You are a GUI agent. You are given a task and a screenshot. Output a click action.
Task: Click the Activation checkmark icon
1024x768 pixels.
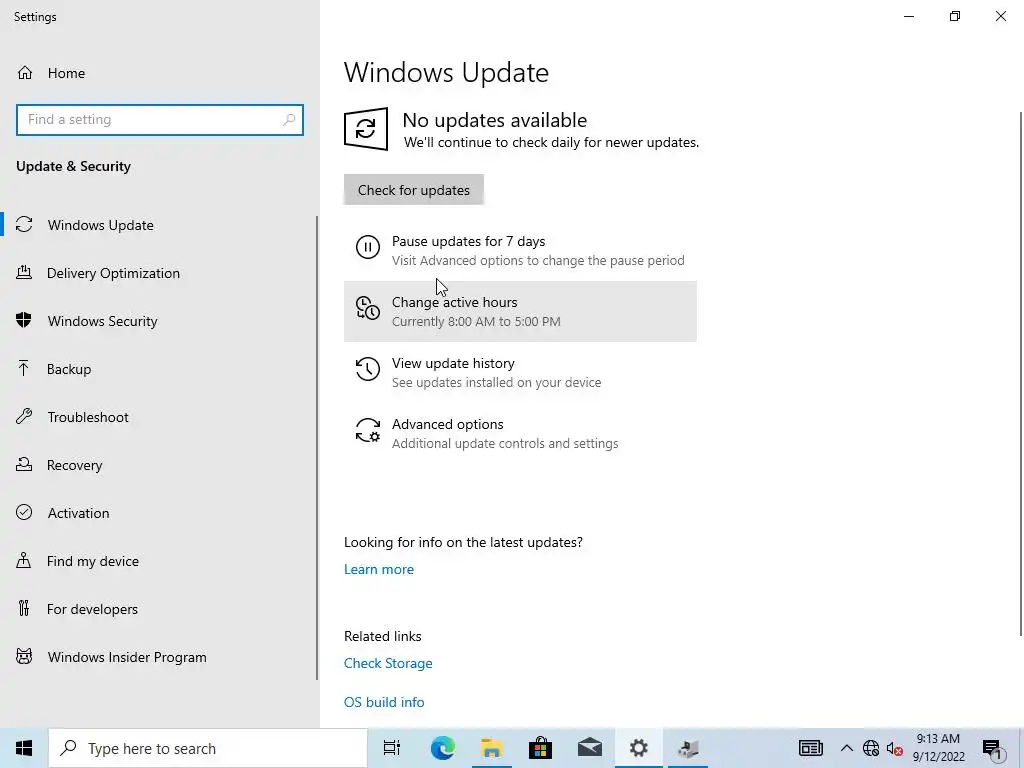coord(24,513)
